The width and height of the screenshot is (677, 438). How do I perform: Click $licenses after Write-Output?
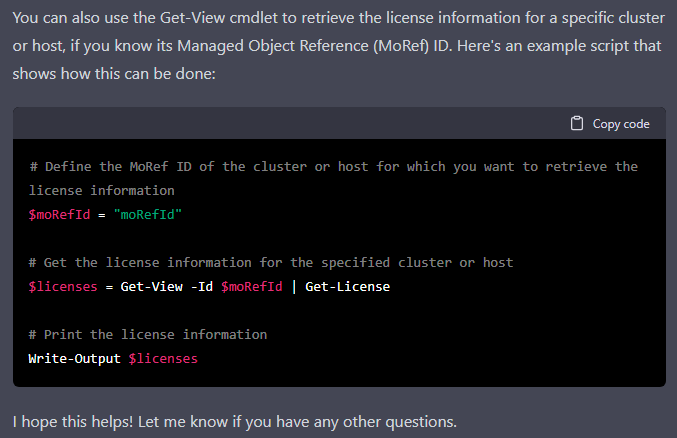163,359
